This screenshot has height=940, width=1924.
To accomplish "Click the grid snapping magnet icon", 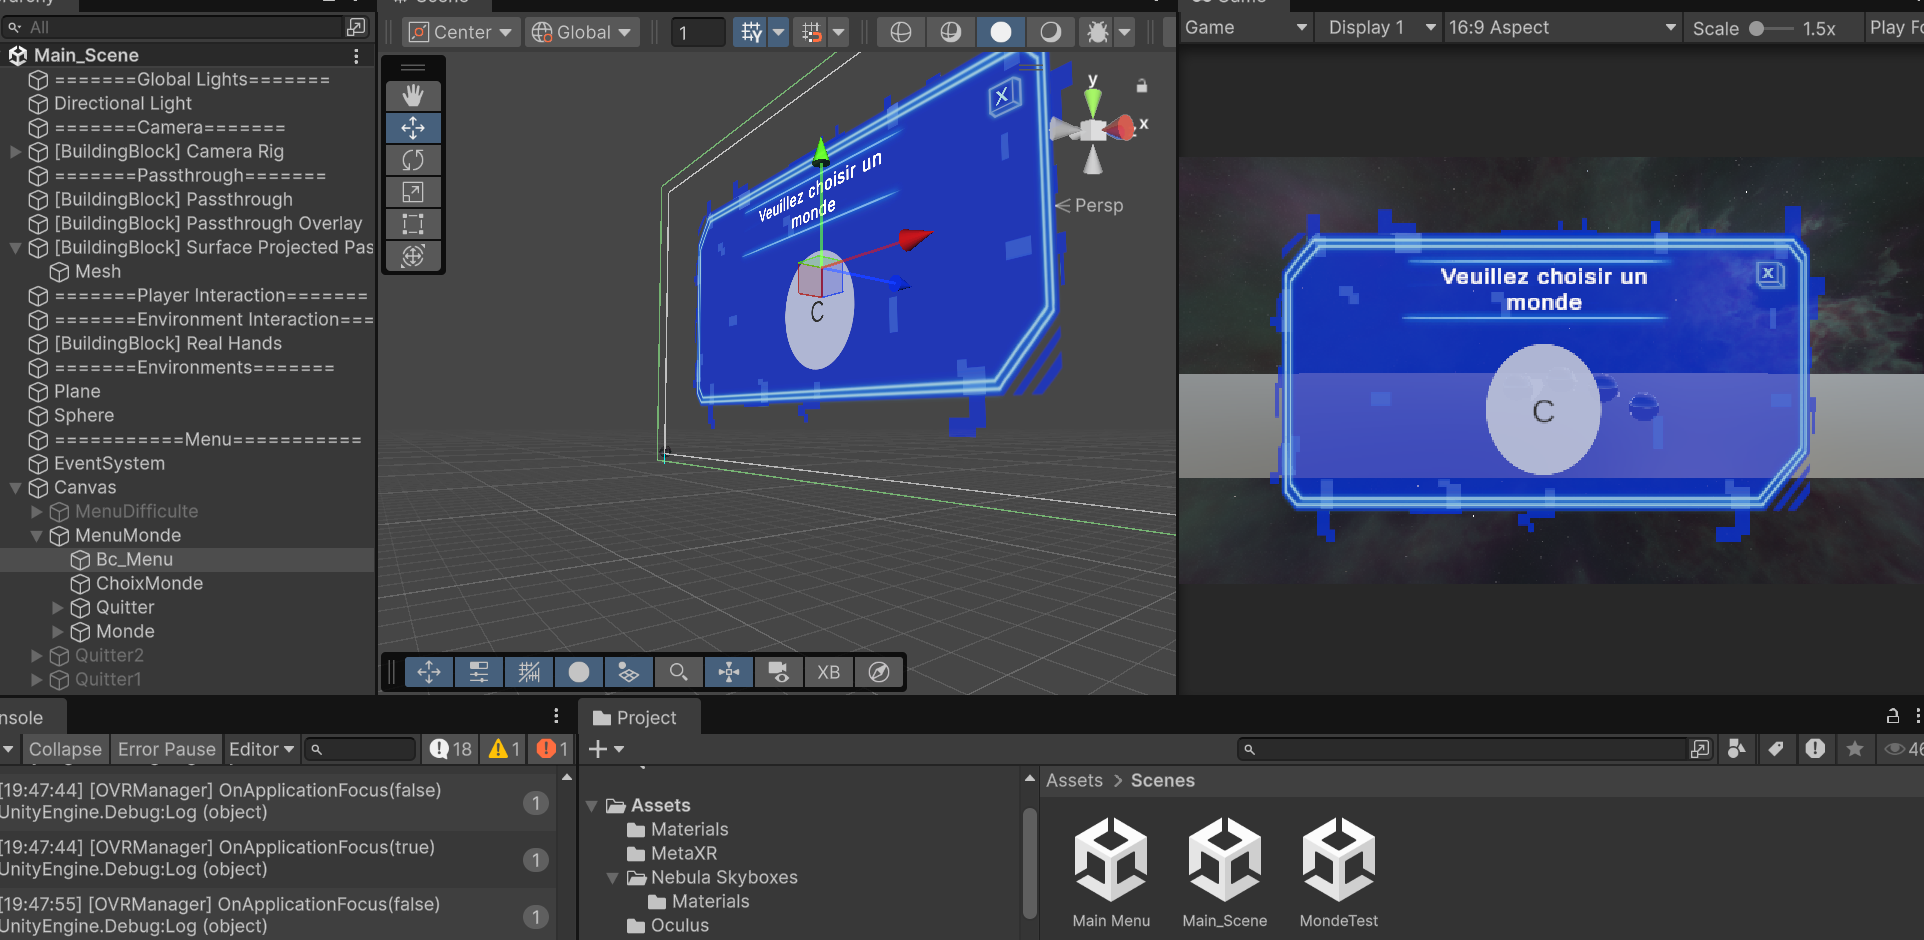I will (811, 33).
